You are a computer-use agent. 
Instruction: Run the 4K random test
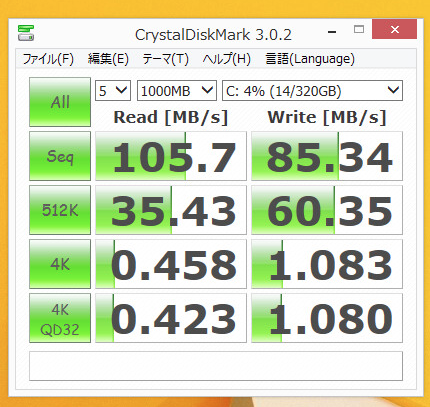pos(60,264)
